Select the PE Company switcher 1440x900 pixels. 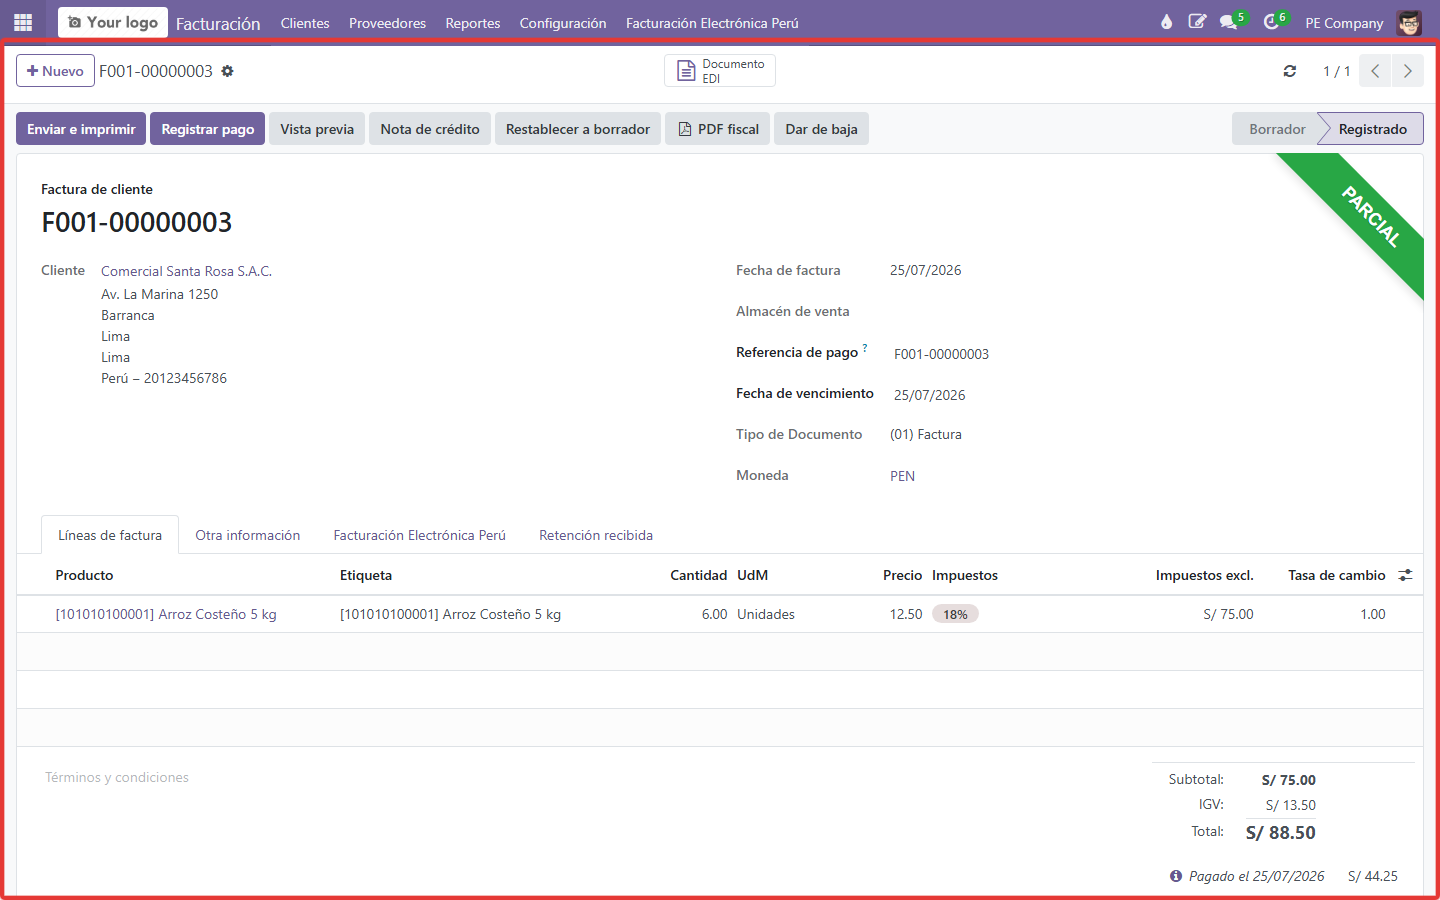(x=1344, y=23)
